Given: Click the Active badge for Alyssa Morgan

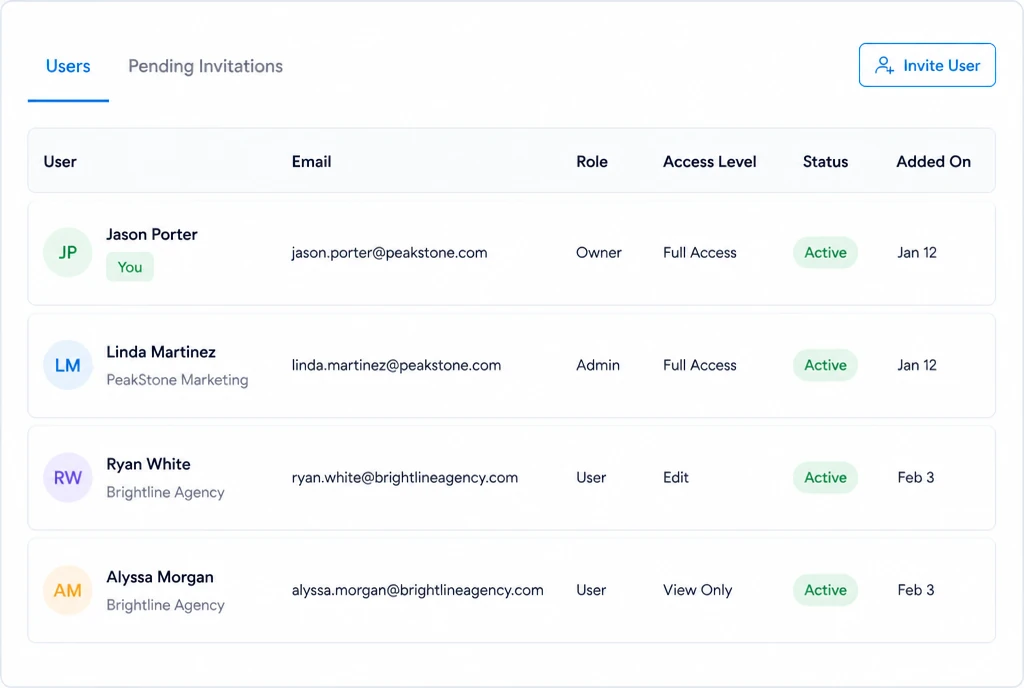Looking at the screenshot, I should [x=825, y=590].
